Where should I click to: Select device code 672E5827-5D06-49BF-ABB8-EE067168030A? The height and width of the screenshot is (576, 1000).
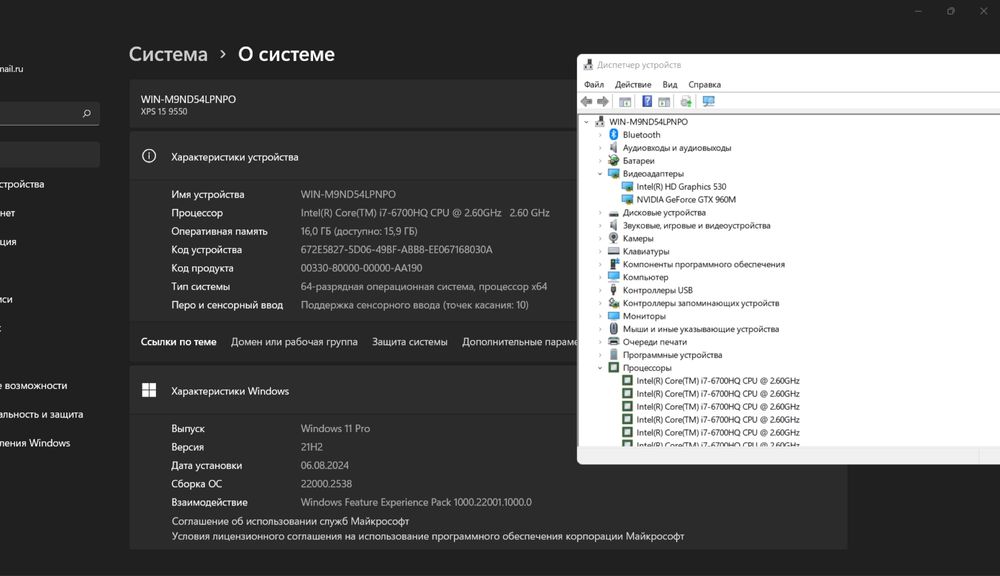[396, 249]
